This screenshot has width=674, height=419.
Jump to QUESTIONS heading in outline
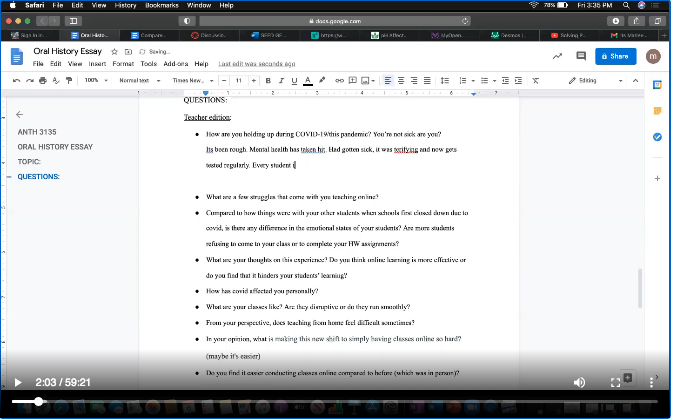point(39,176)
